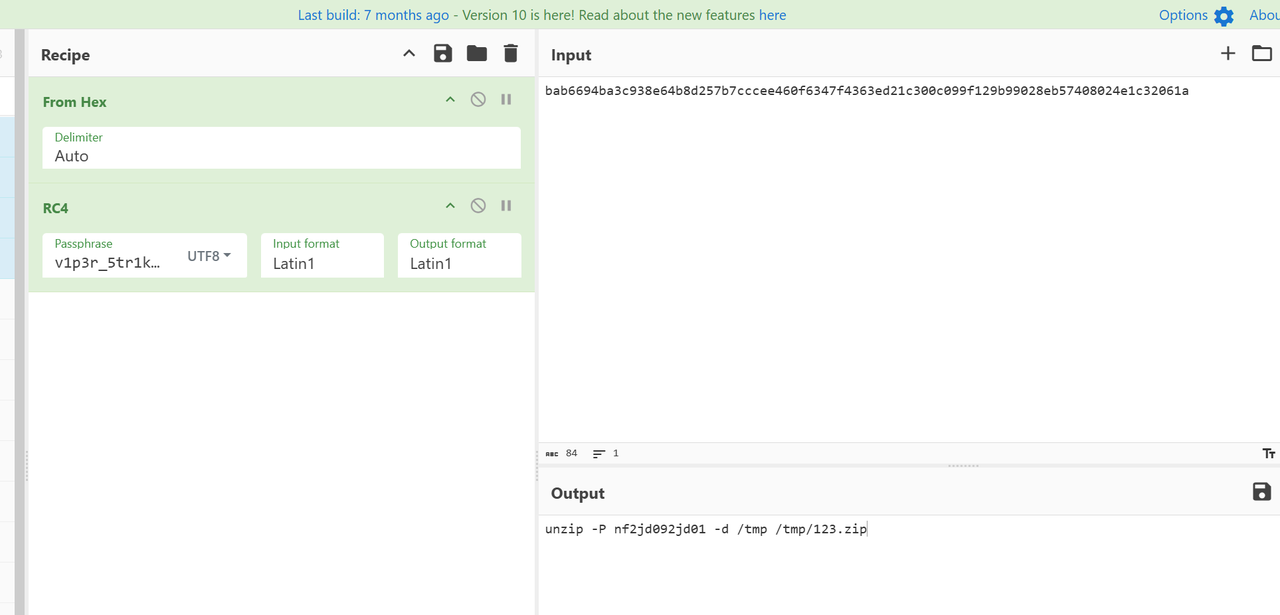
Task: Disable the From Hex operation
Action: [x=478, y=100]
